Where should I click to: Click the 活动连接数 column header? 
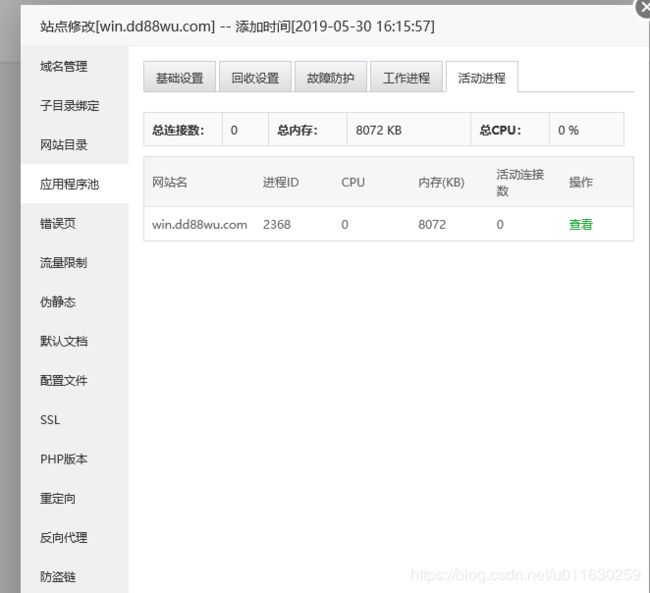(520, 182)
